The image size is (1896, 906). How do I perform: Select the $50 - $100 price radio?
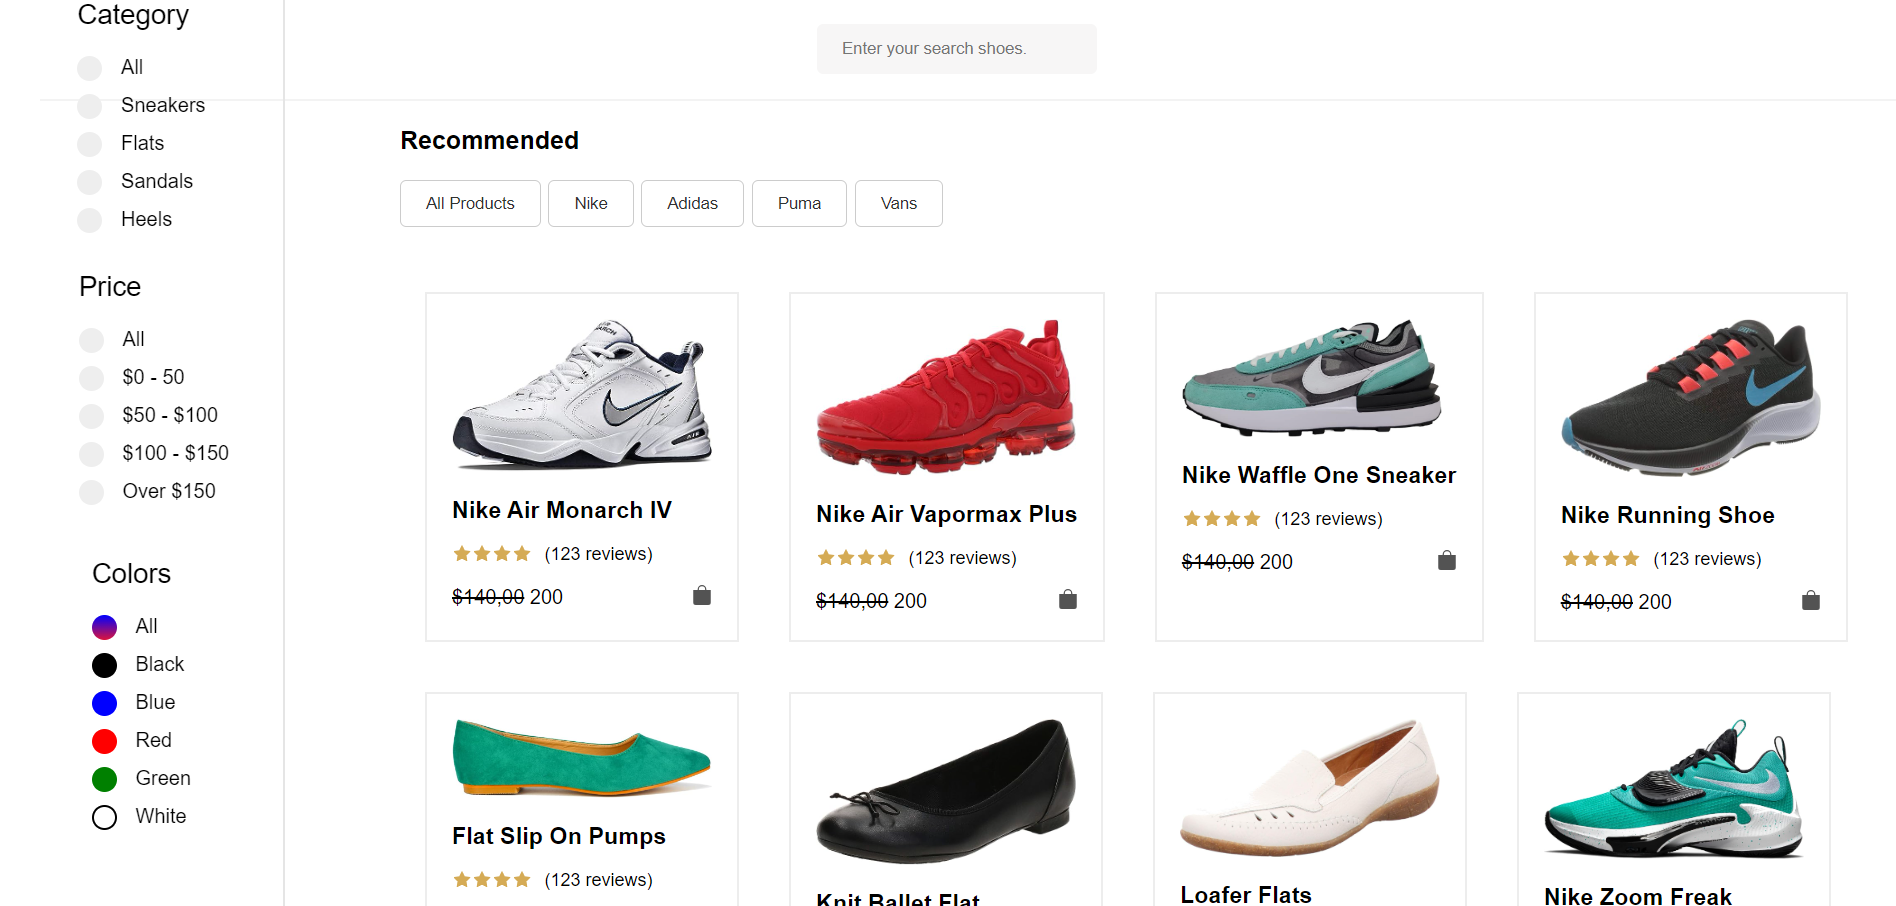(x=92, y=416)
